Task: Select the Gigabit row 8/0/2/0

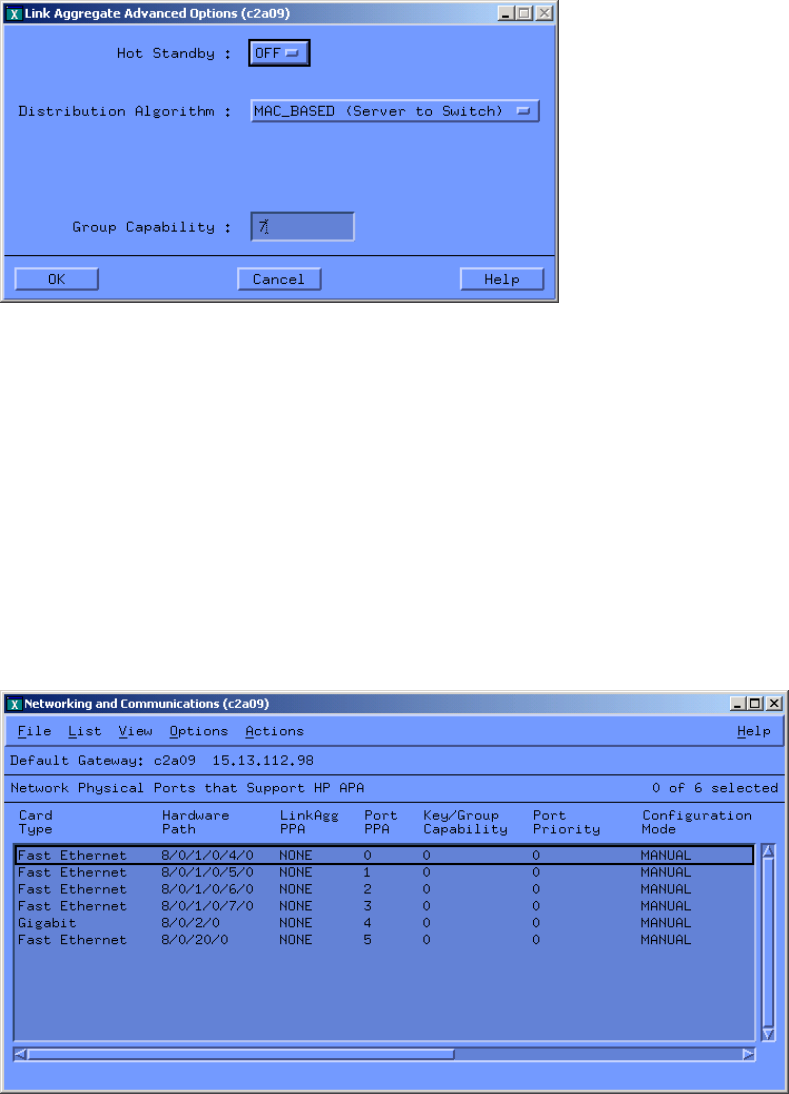Action: [x=384, y=922]
